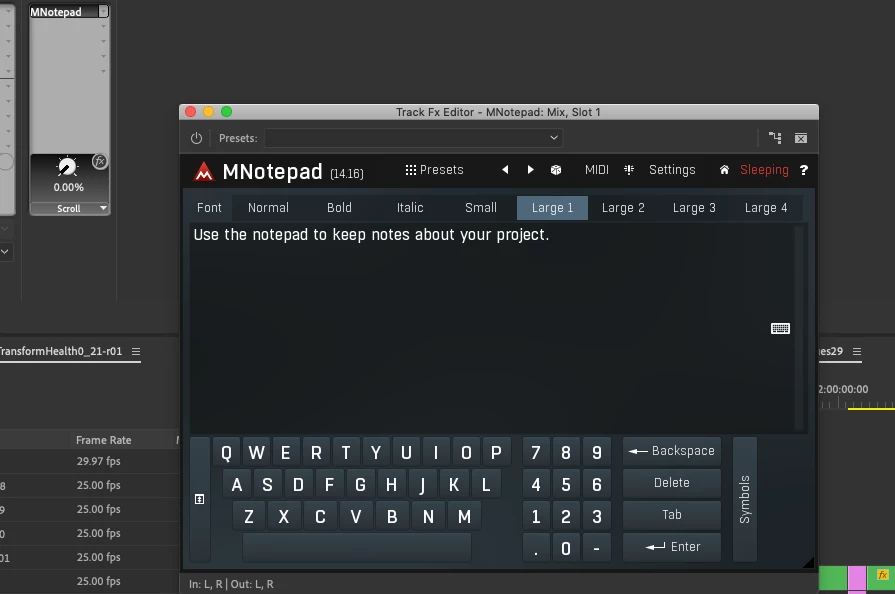Screen dimensions: 895x594
Task: Click the fx icon on mixer track
Action: click(x=100, y=161)
